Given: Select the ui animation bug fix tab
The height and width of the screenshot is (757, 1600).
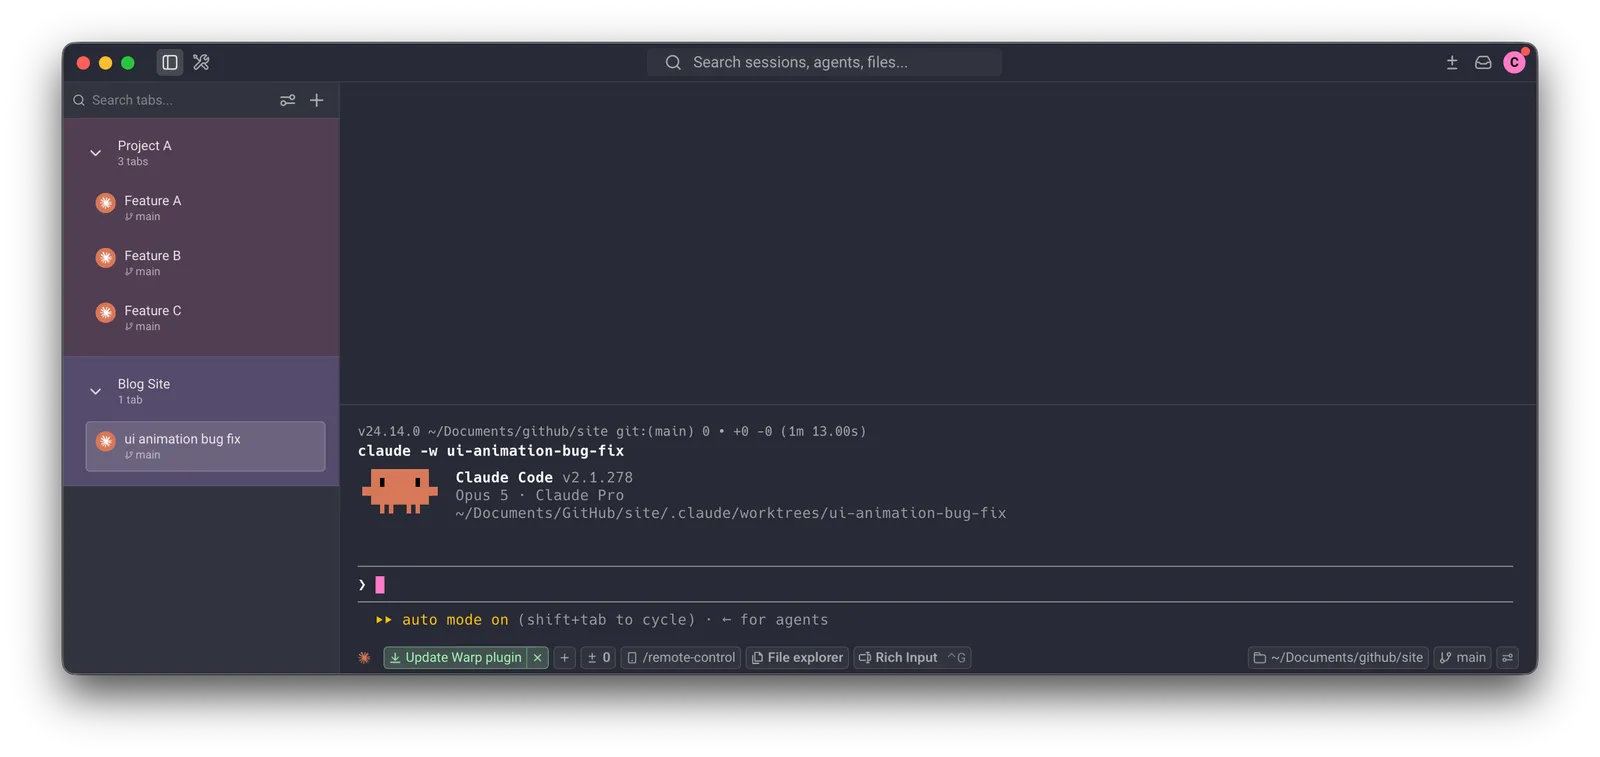Looking at the screenshot, I should [x=205, y=446].
